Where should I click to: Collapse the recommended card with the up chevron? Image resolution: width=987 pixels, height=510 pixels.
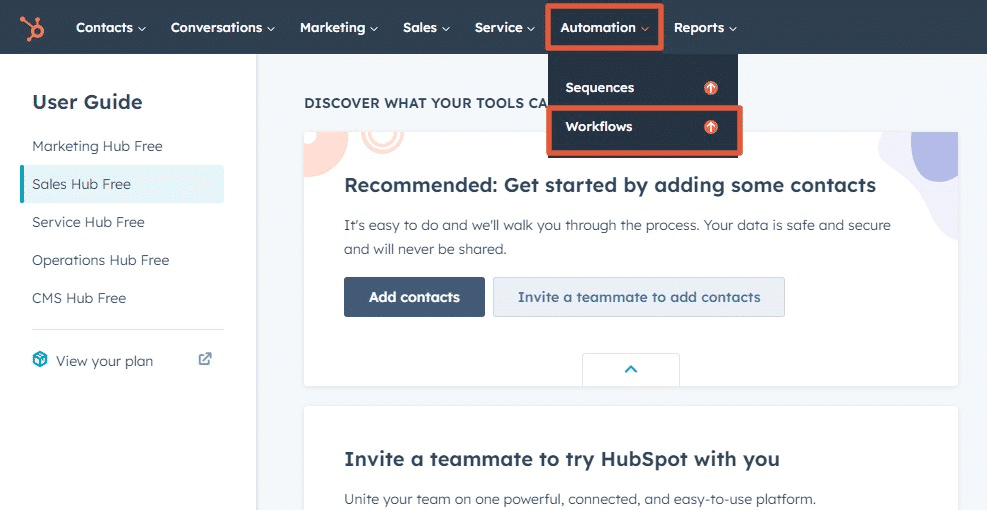(x=630, y=369)
